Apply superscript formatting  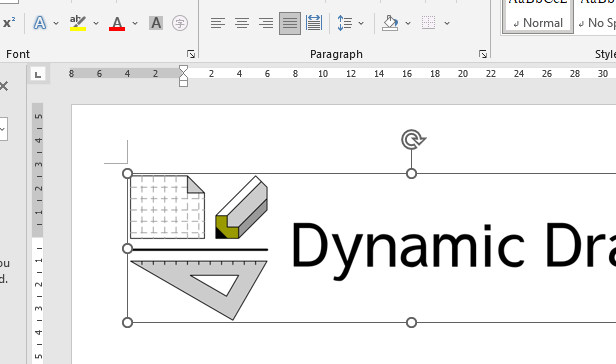(x=8, y=23)
